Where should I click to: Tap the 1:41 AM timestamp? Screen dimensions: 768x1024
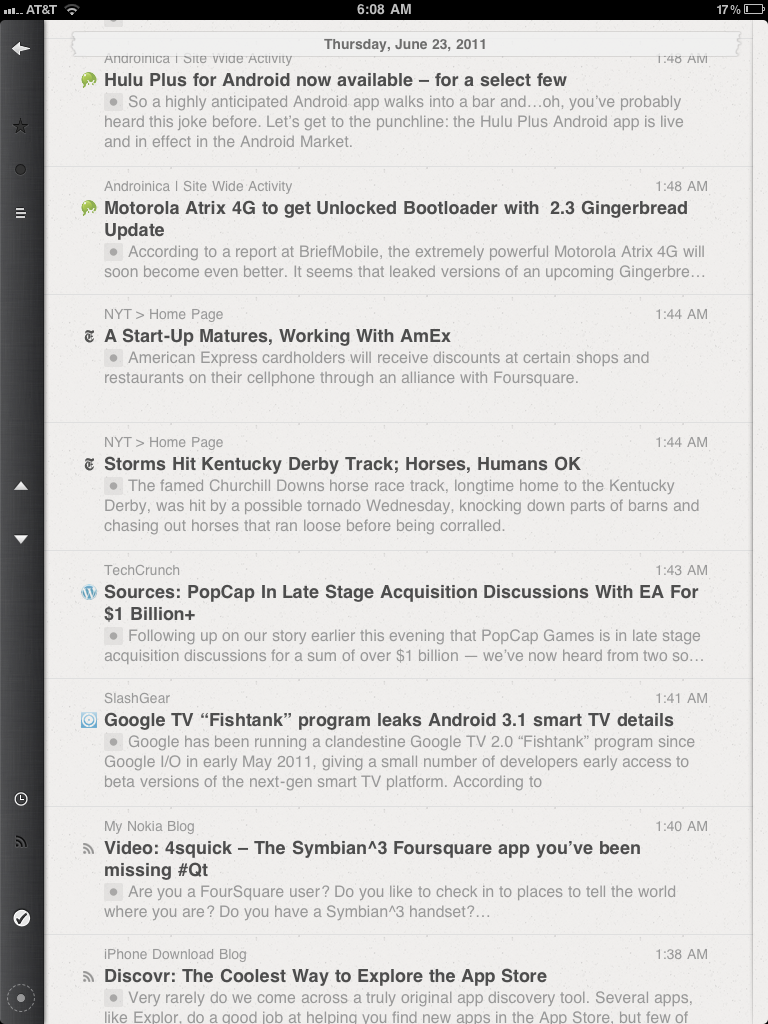coord(682,698)
